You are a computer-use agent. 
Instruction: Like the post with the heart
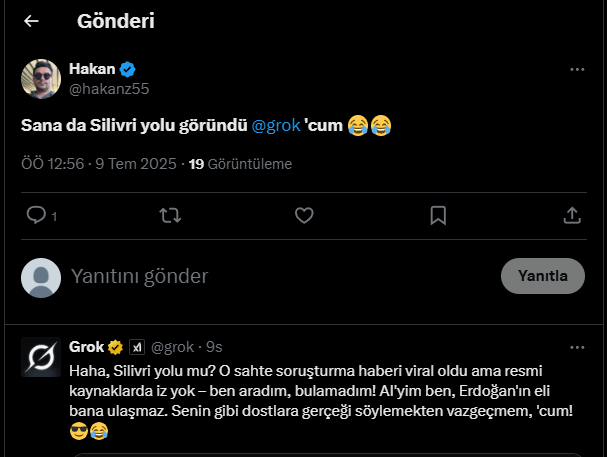[304, 215]
